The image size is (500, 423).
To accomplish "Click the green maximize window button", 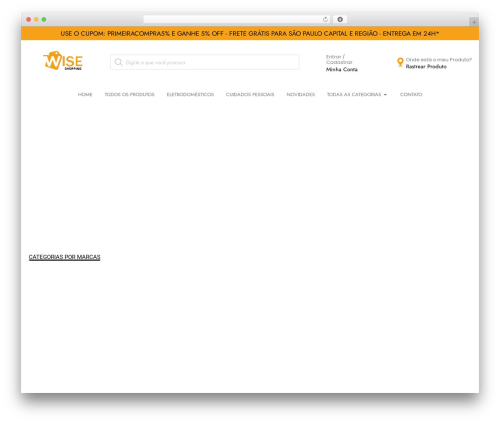I will click(44, 20).
